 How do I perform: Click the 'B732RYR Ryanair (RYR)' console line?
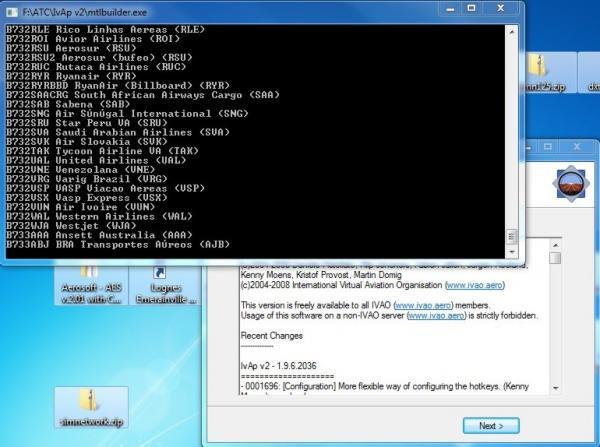[71, 76]
